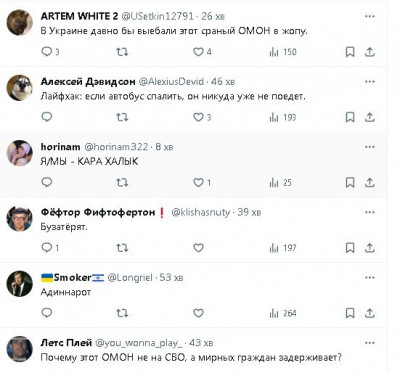
Task: Like Smoker's Адиннарот tweet
Action: [198, 313]
